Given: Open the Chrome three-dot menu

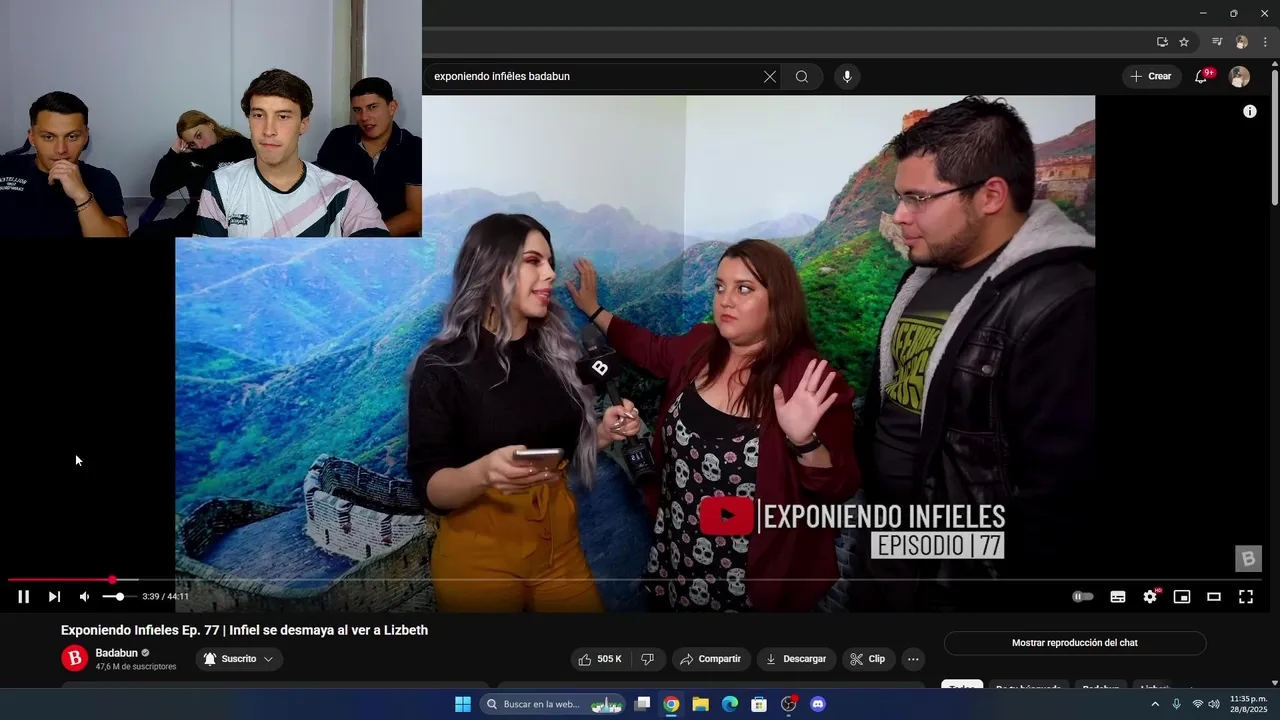Looking at the screenshot, I should click(x=1265, y=42).
